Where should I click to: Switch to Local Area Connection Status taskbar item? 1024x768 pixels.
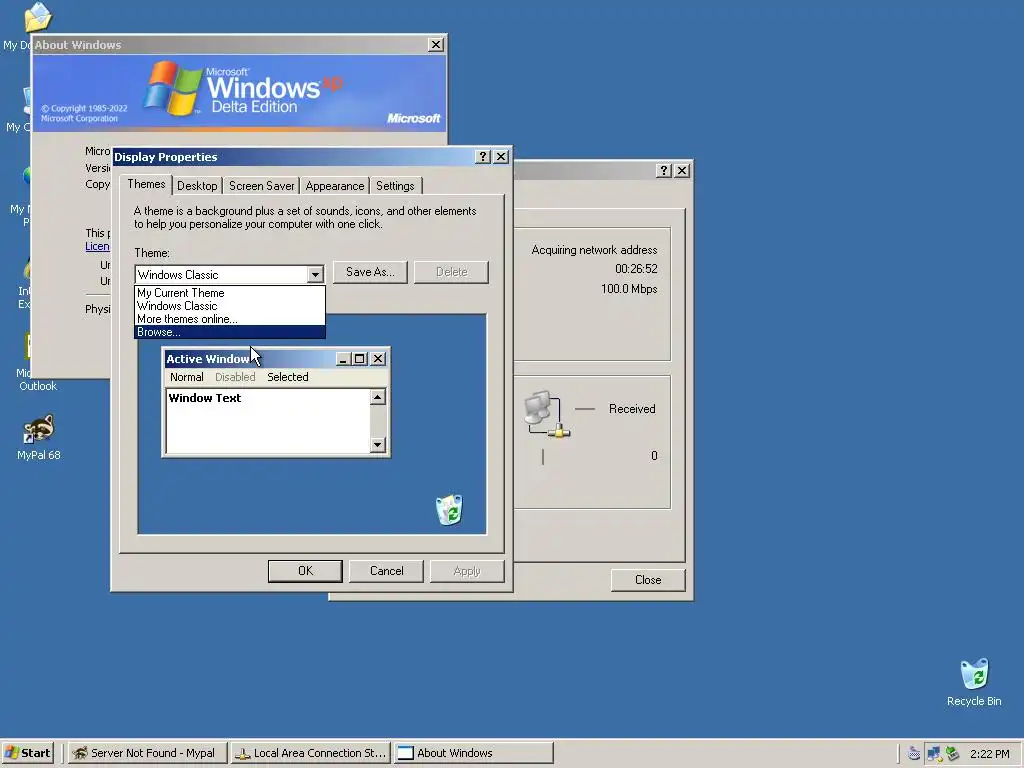tap(311, 753)
